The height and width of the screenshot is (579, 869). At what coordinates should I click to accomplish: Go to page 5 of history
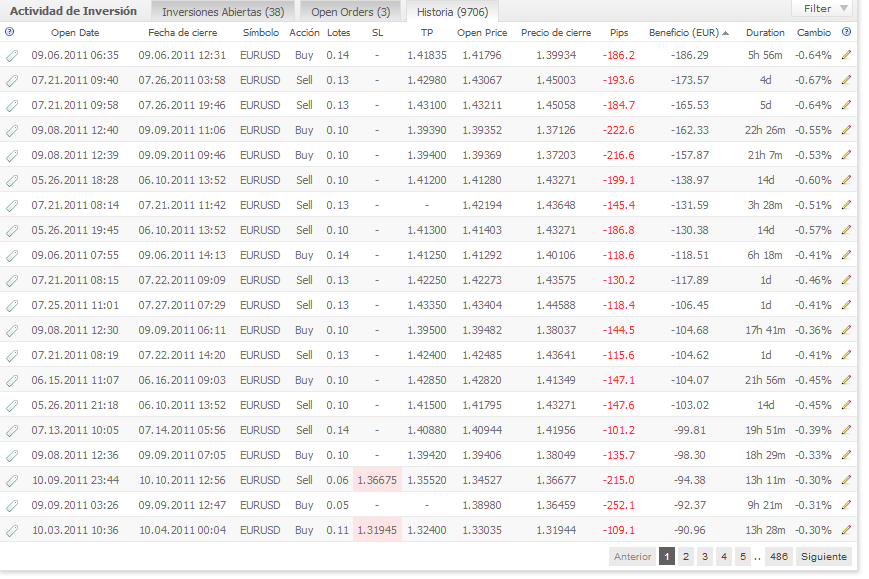(x=743, y=556)
